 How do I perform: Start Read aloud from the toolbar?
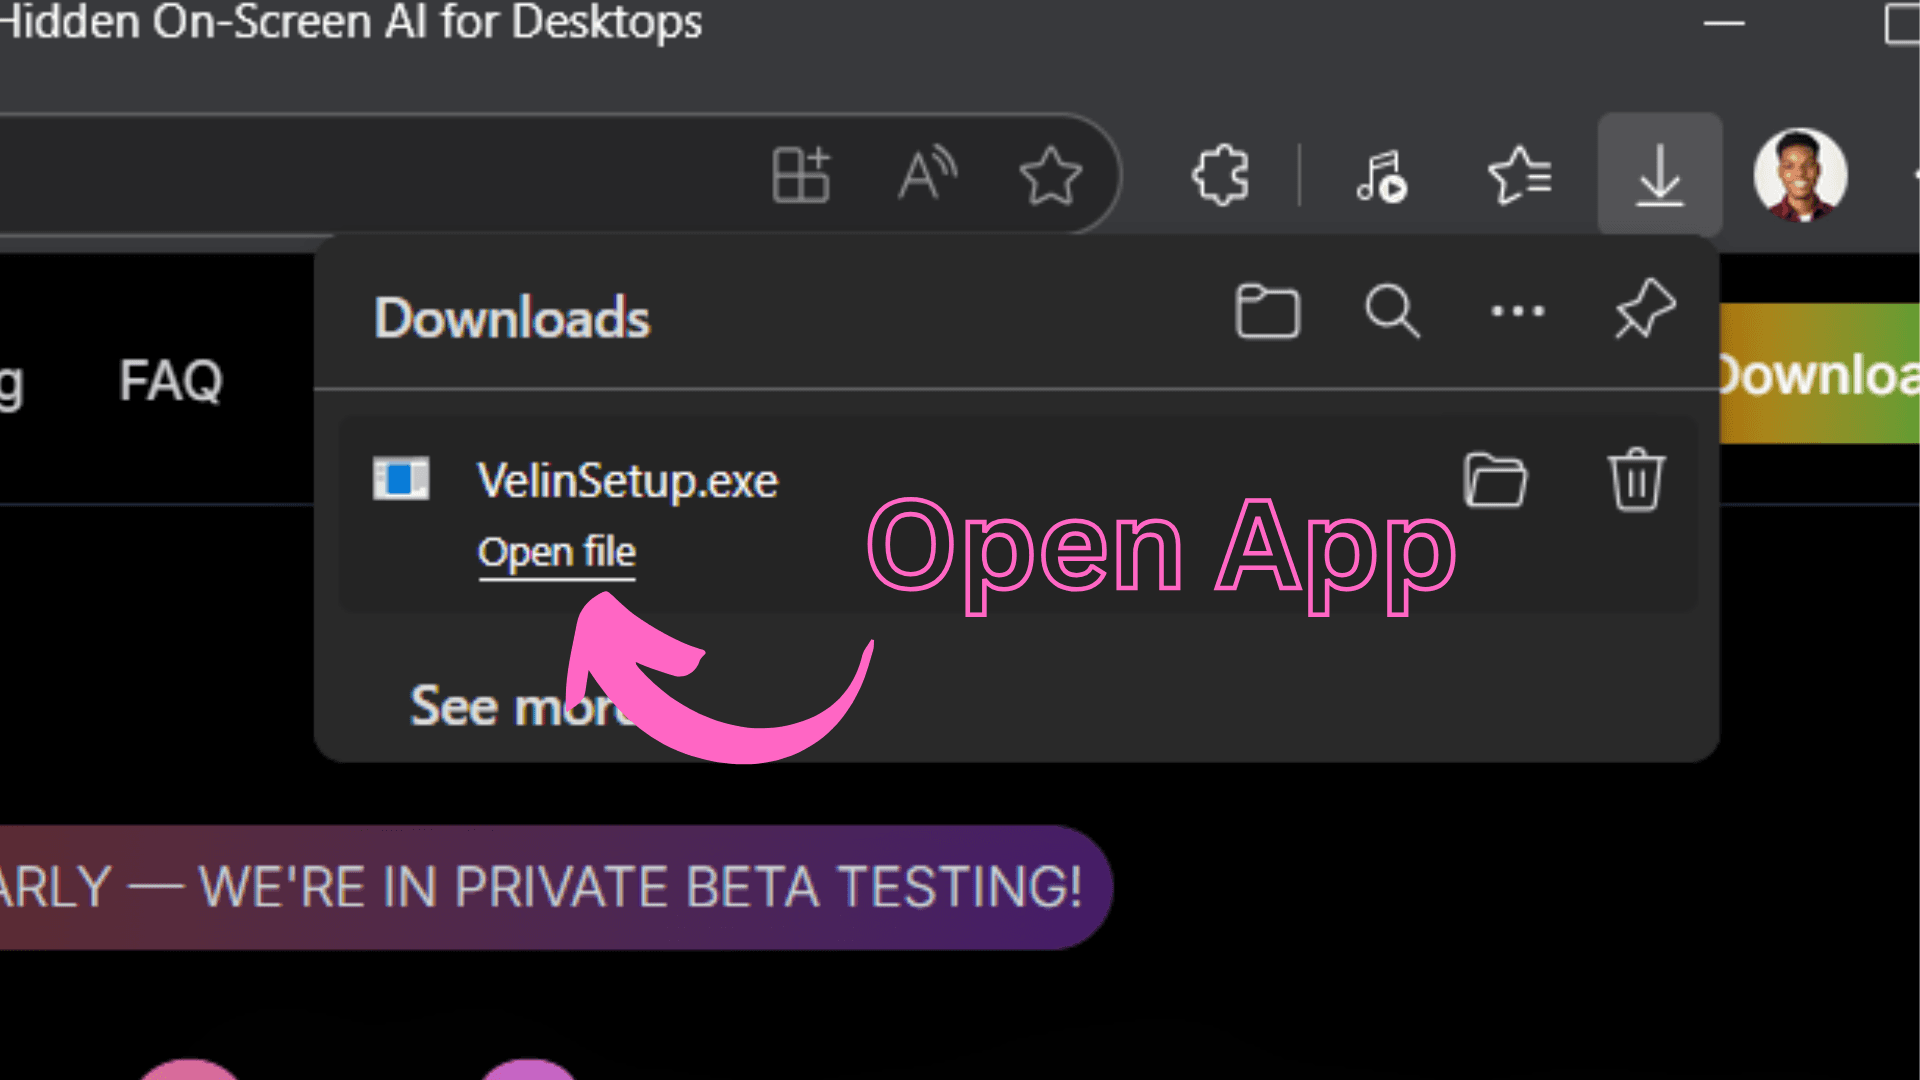click(x=926, y=175)
